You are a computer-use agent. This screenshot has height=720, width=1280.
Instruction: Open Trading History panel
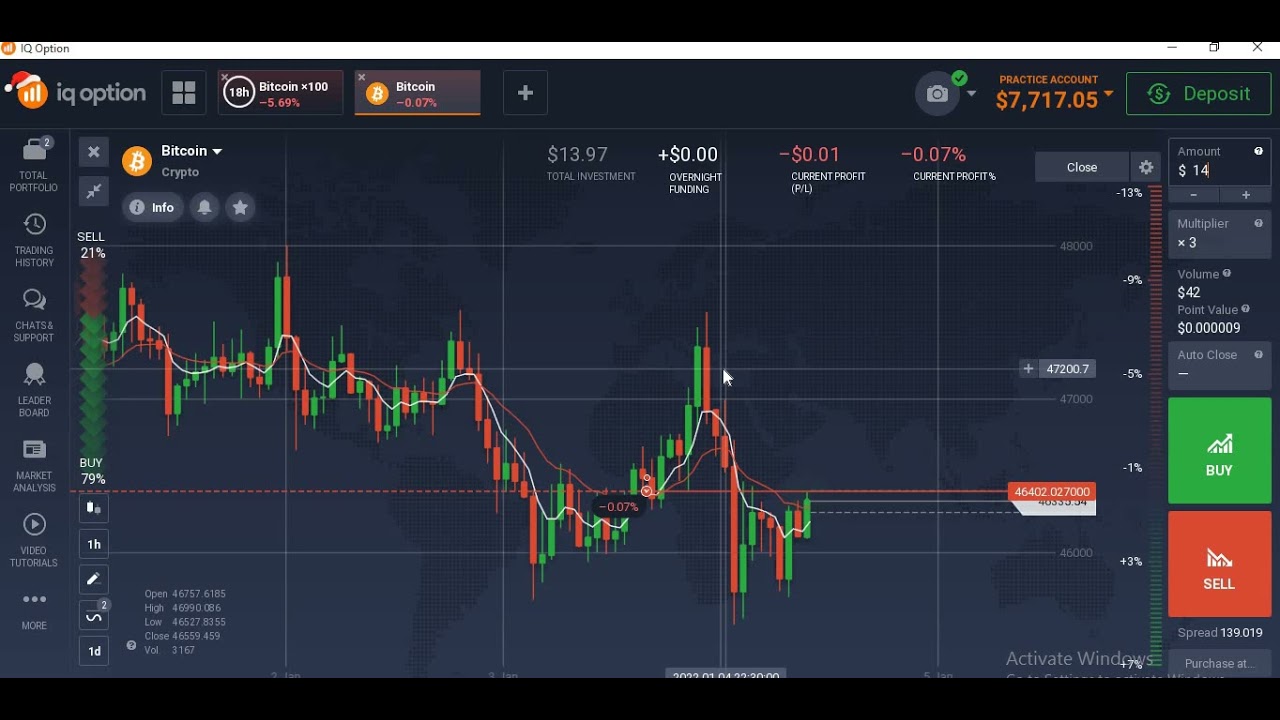pyautogui.click(x=34, y=241)
